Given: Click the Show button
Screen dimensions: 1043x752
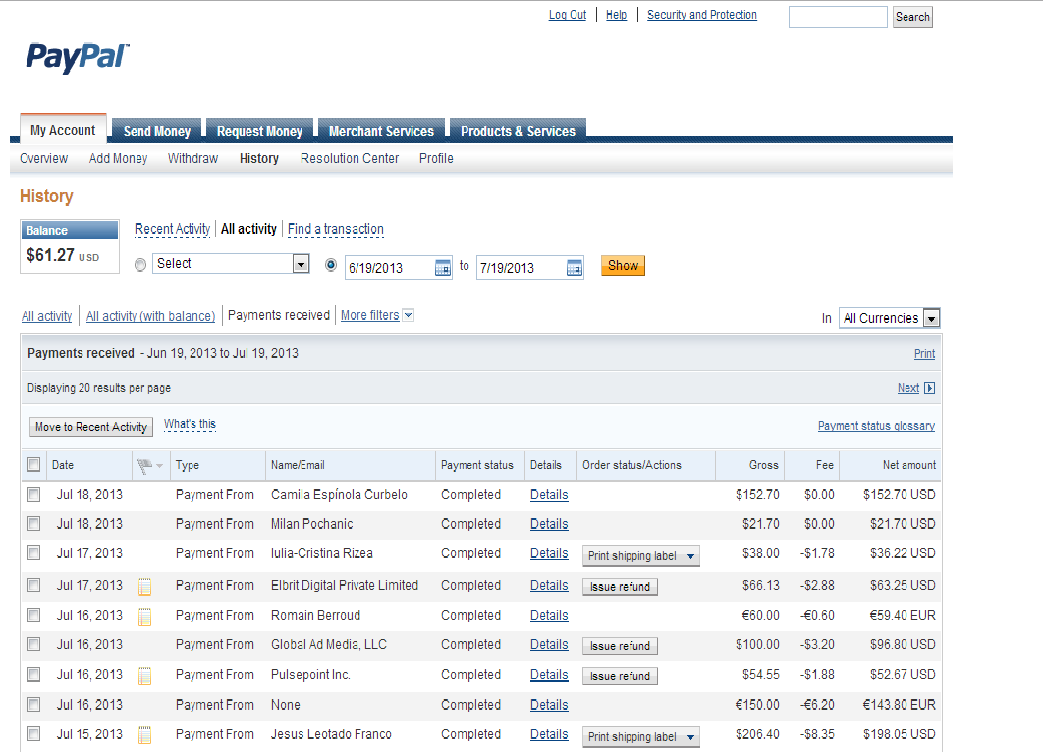Looking at the screenshot, I should pos(623,265).
